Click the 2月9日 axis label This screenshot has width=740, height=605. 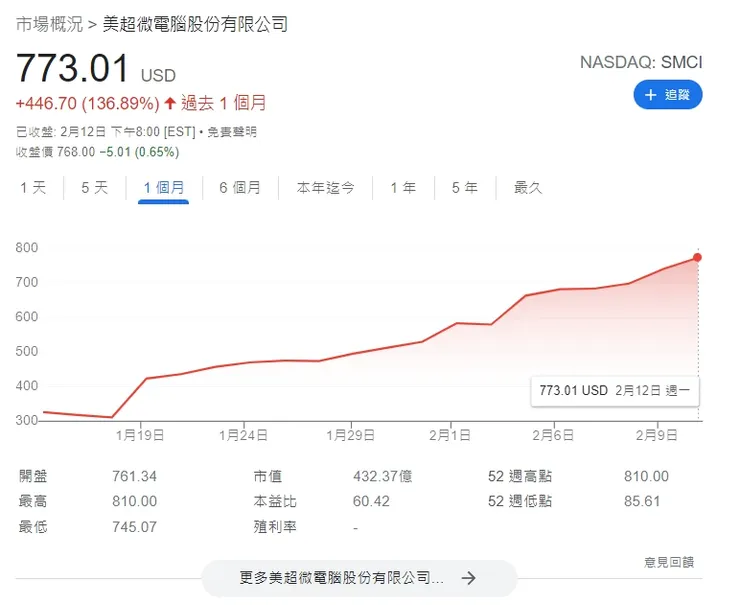(x=656, y=435)
